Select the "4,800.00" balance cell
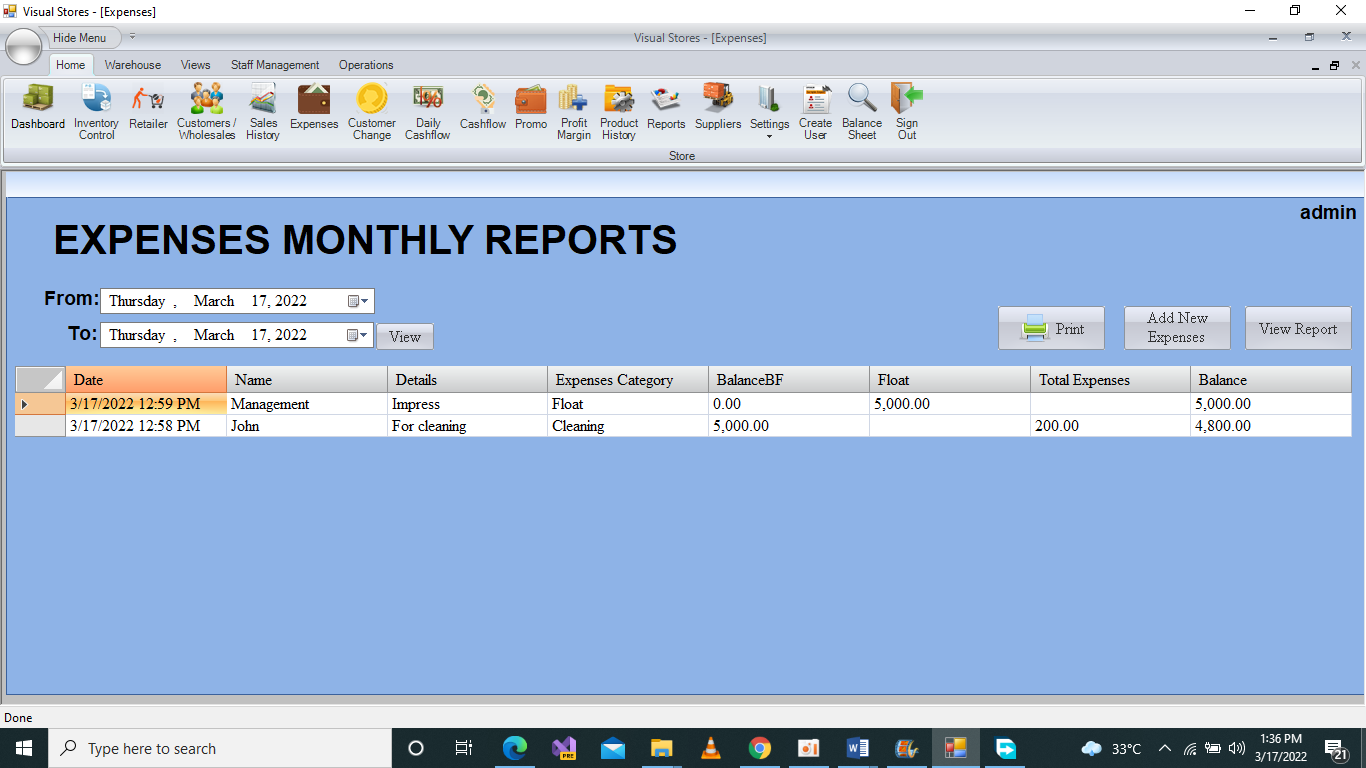This screenshot has width=1366, height=768. point(1271,426)
